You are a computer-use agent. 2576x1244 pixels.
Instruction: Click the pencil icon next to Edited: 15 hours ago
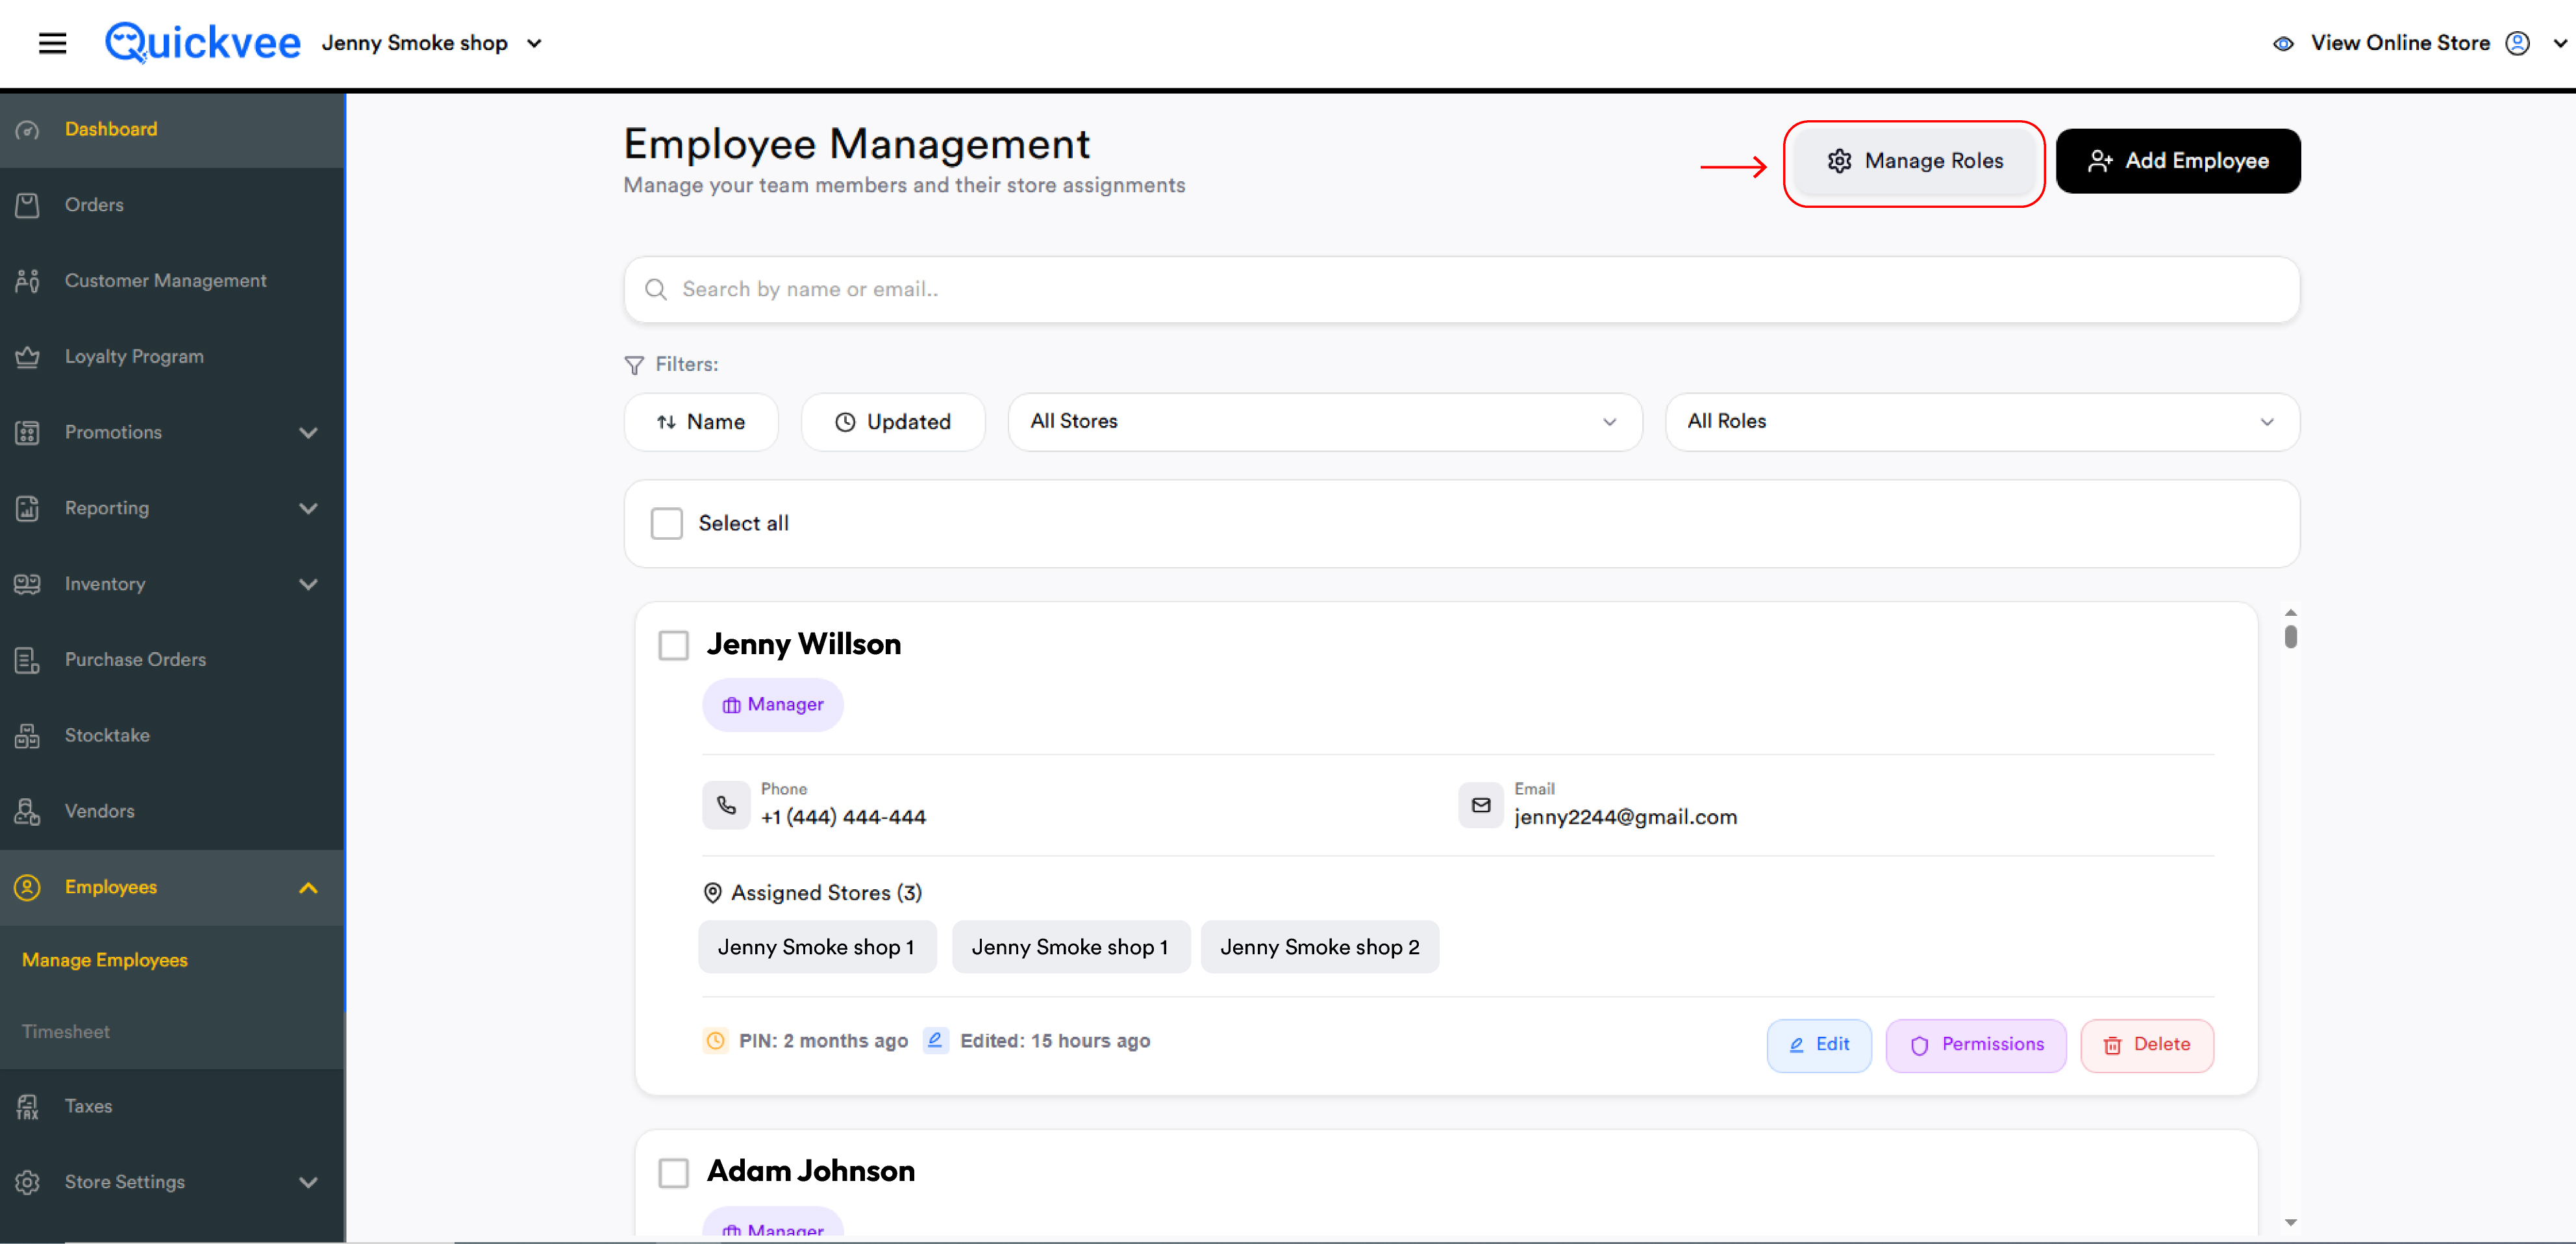(x=935, y=1040)
